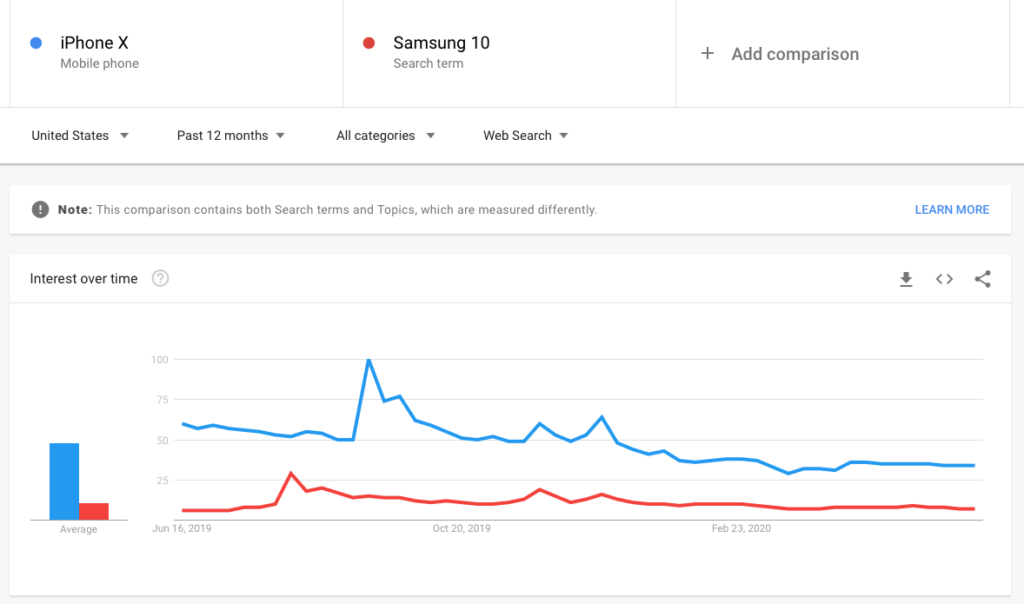Screen dimensions: 1024x604
Task: Open the Web Search dropdown
Action: tap(525, 135)
